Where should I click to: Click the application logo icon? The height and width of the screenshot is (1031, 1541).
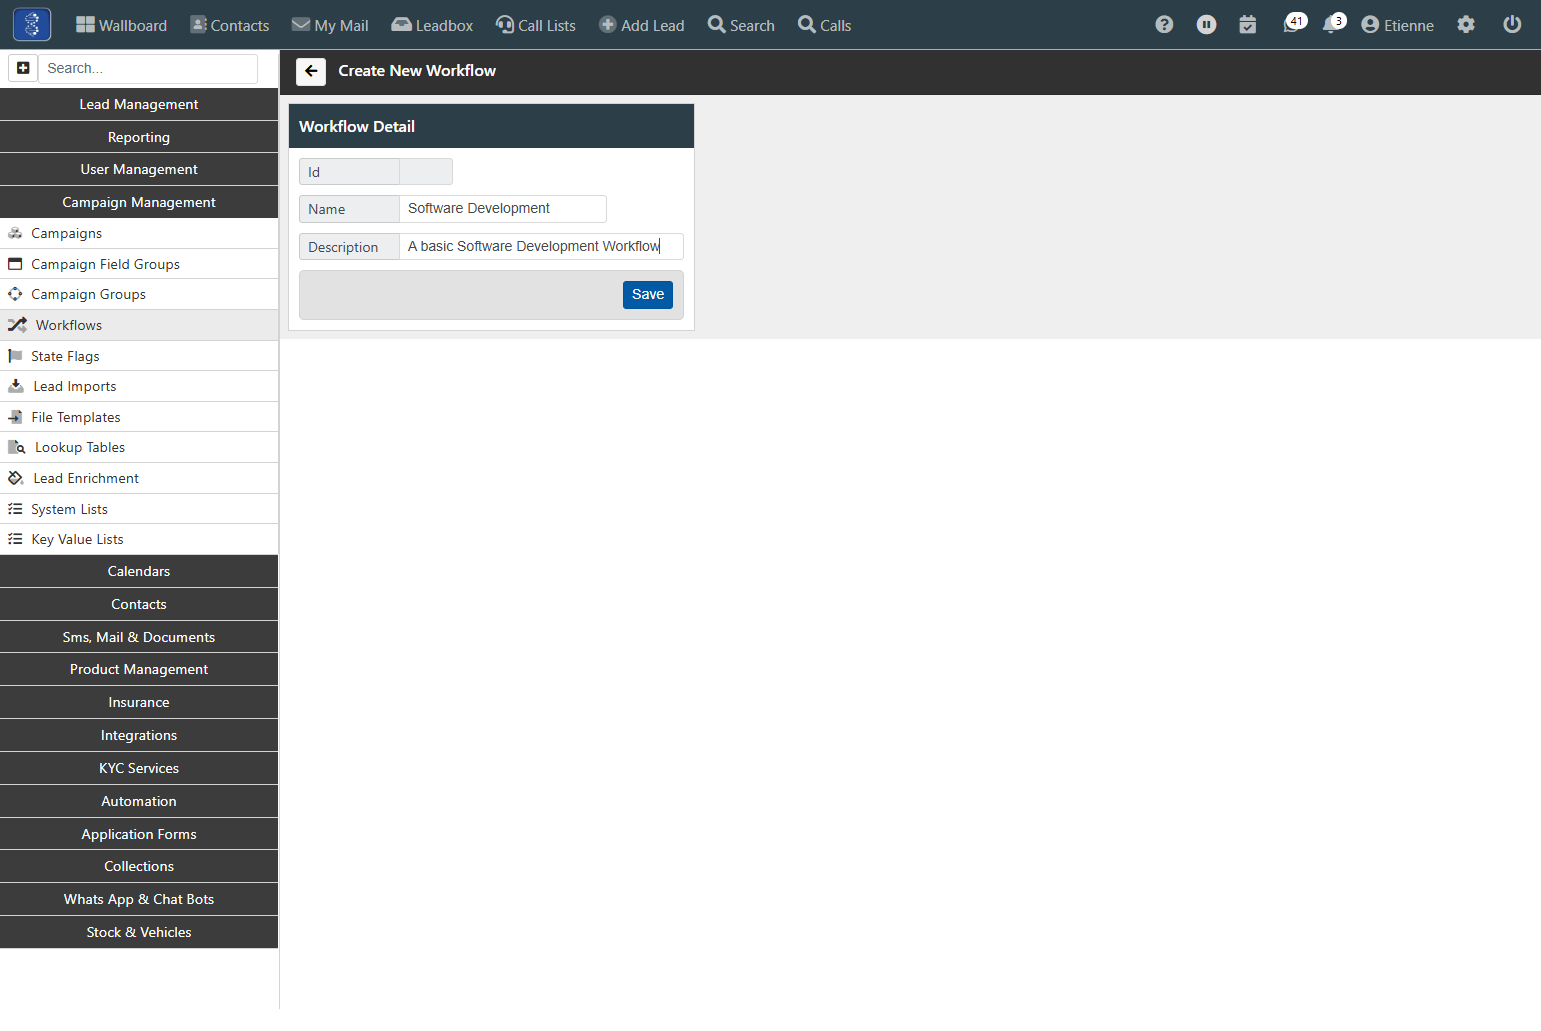(32, 24)
